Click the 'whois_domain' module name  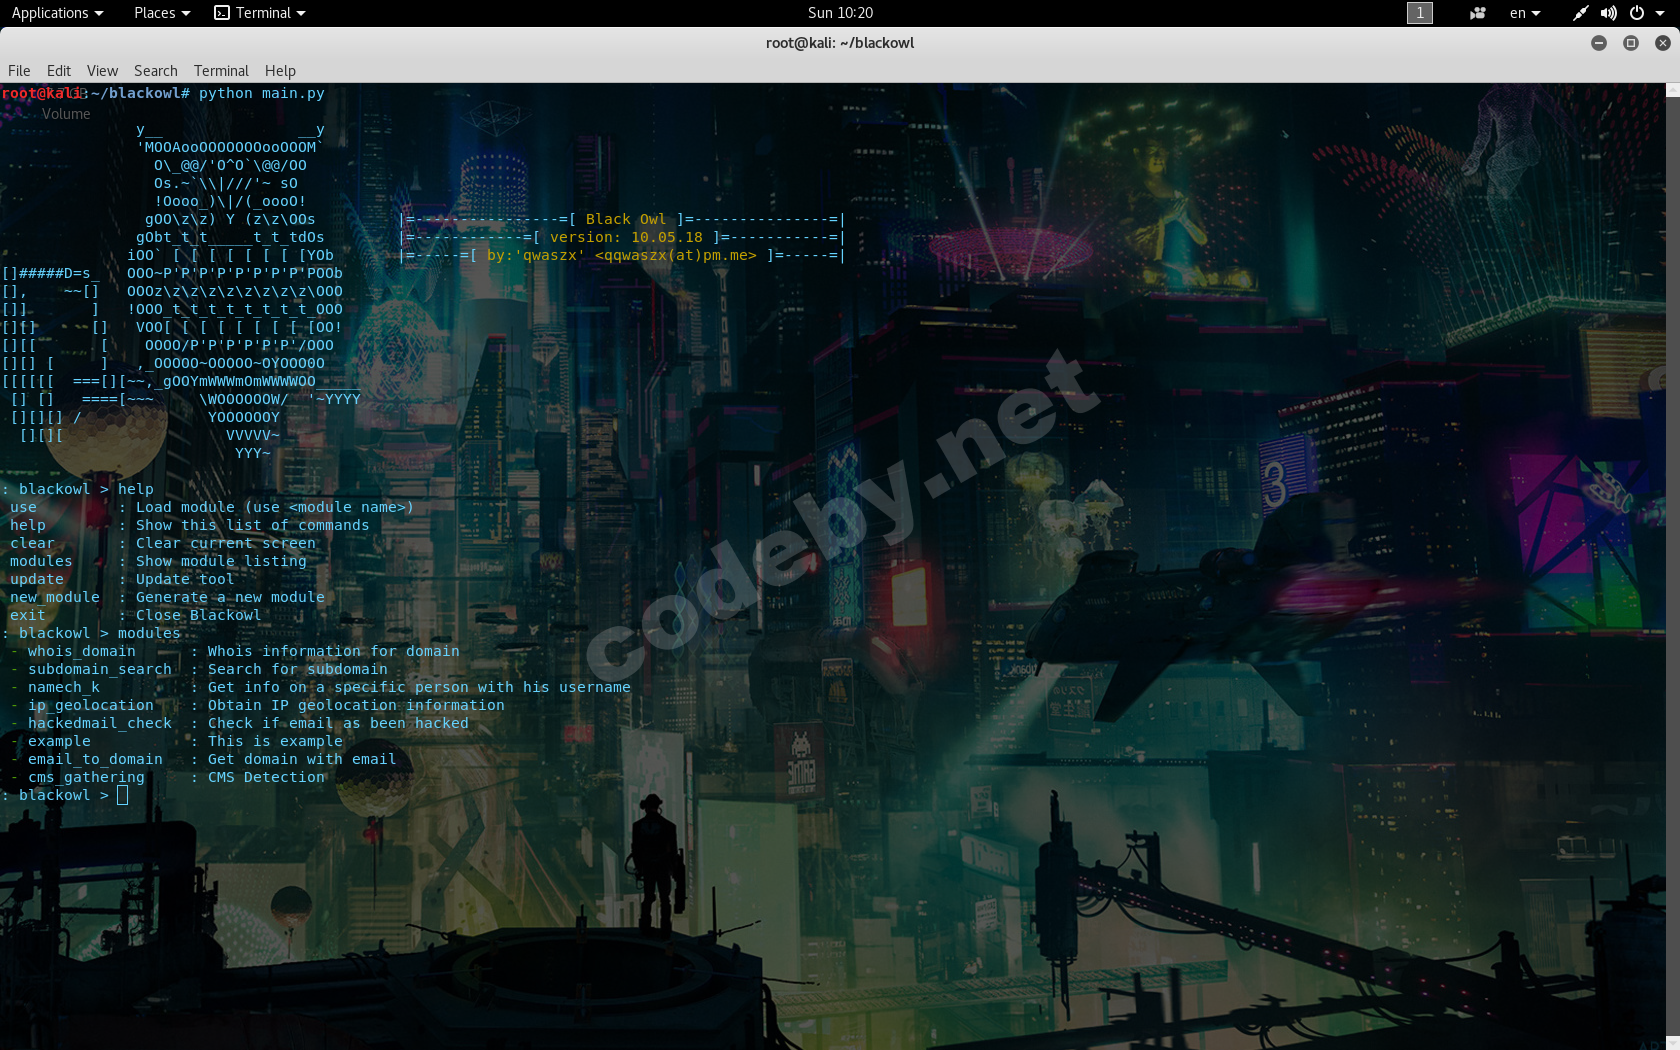tap(82, 651)
